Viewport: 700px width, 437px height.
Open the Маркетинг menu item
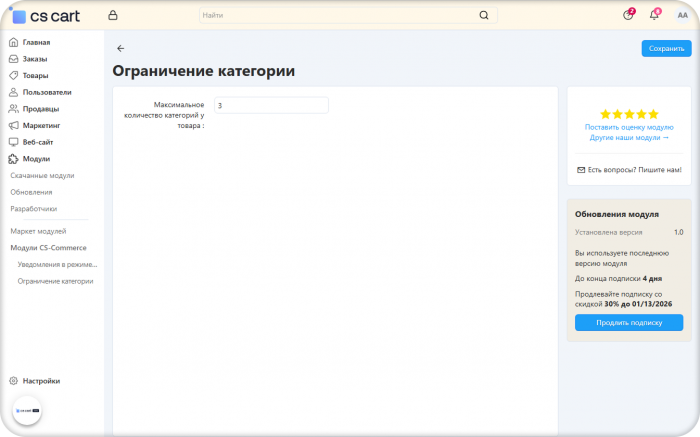tap(41, 125)
